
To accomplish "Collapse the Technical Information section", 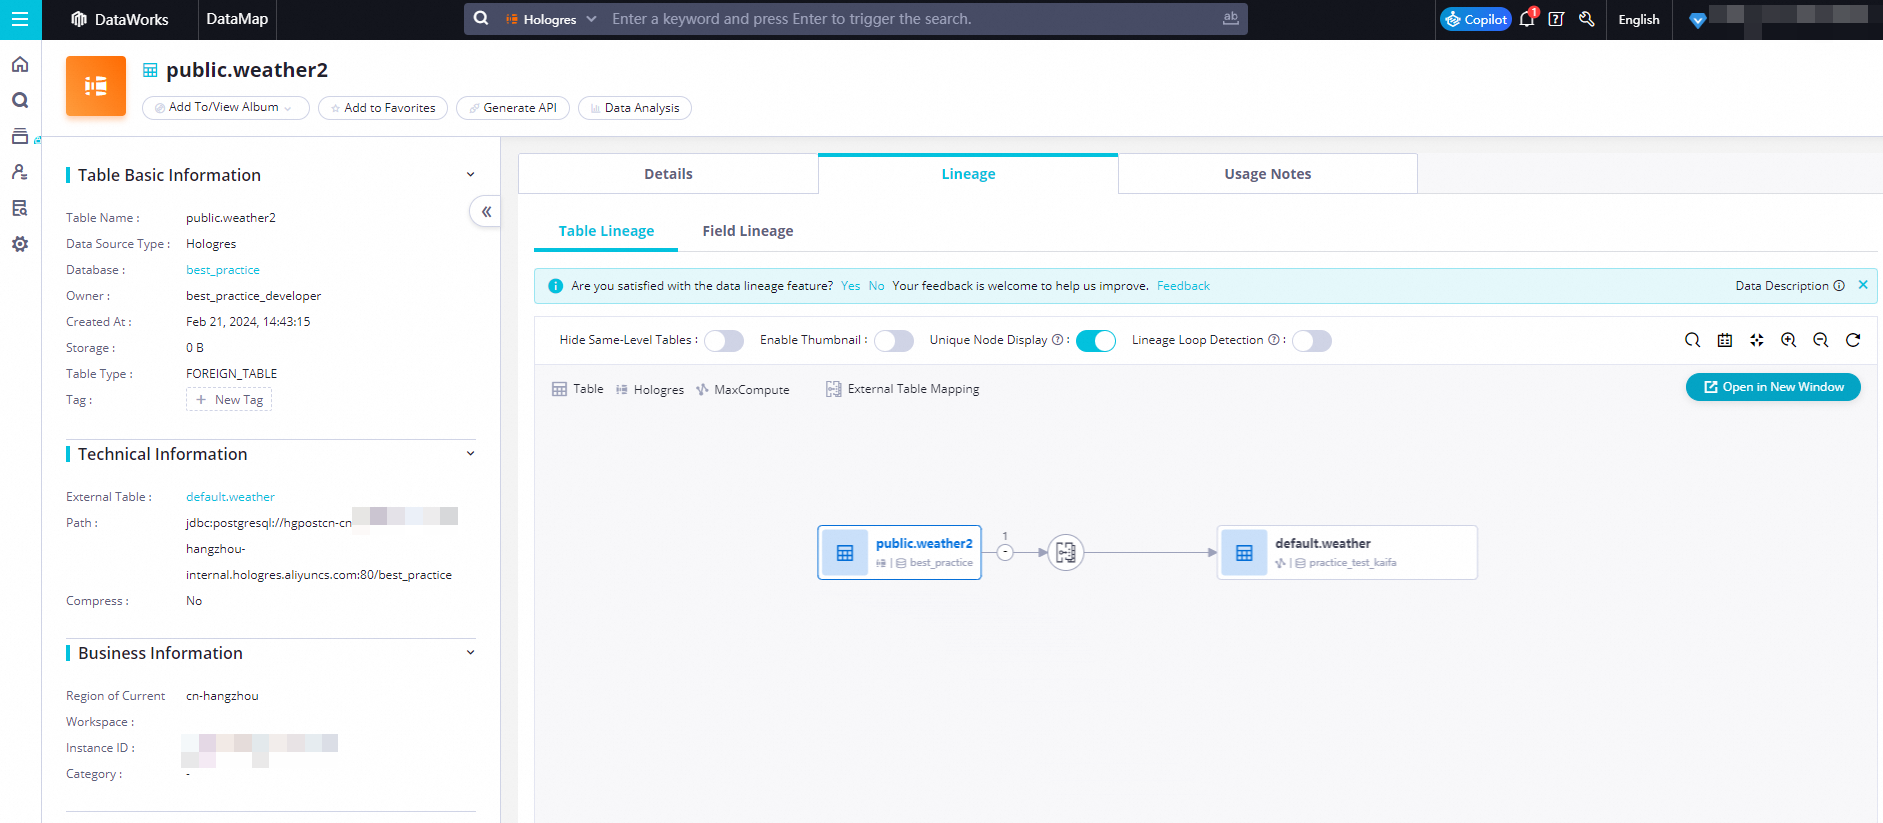I will point(471,454).
